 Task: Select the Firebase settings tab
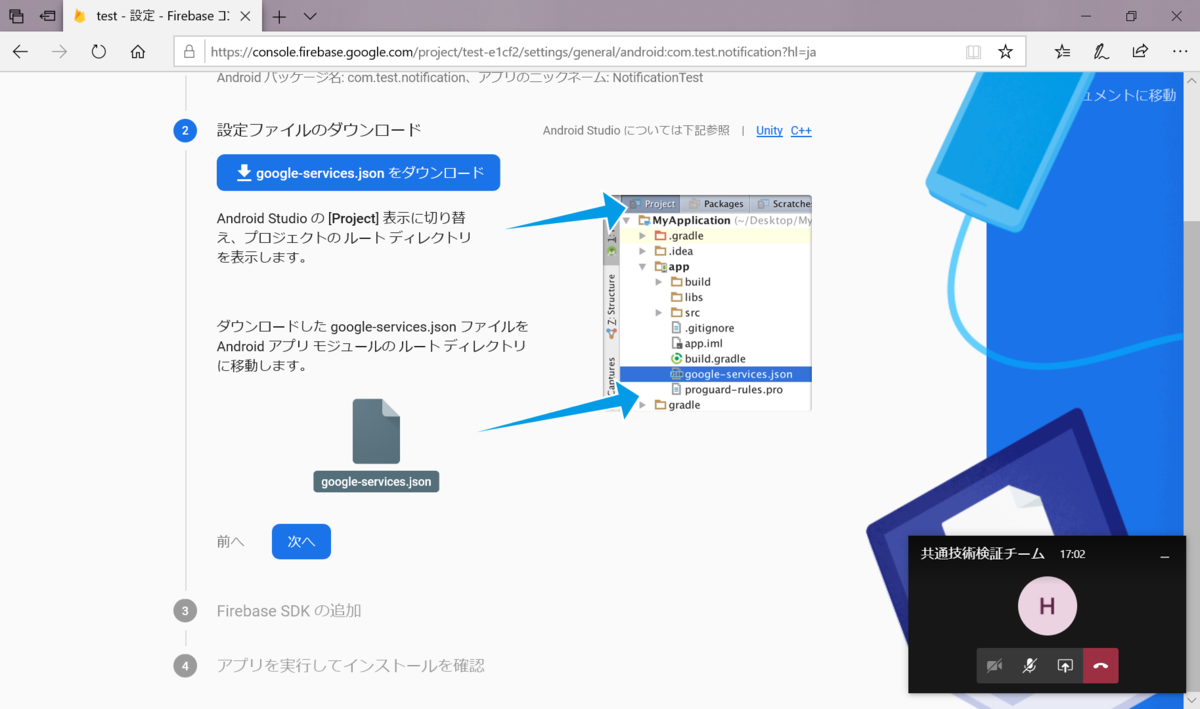[163, 16]
